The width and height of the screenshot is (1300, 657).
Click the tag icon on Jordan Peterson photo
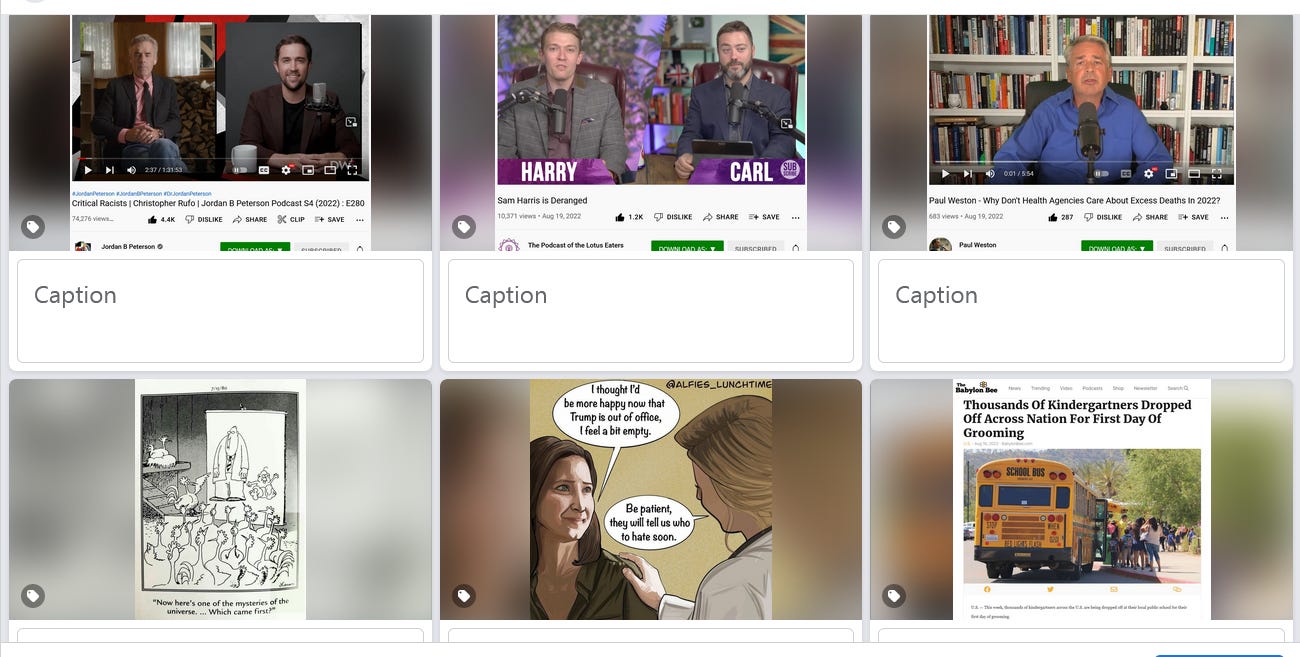(x=33, y=227)
